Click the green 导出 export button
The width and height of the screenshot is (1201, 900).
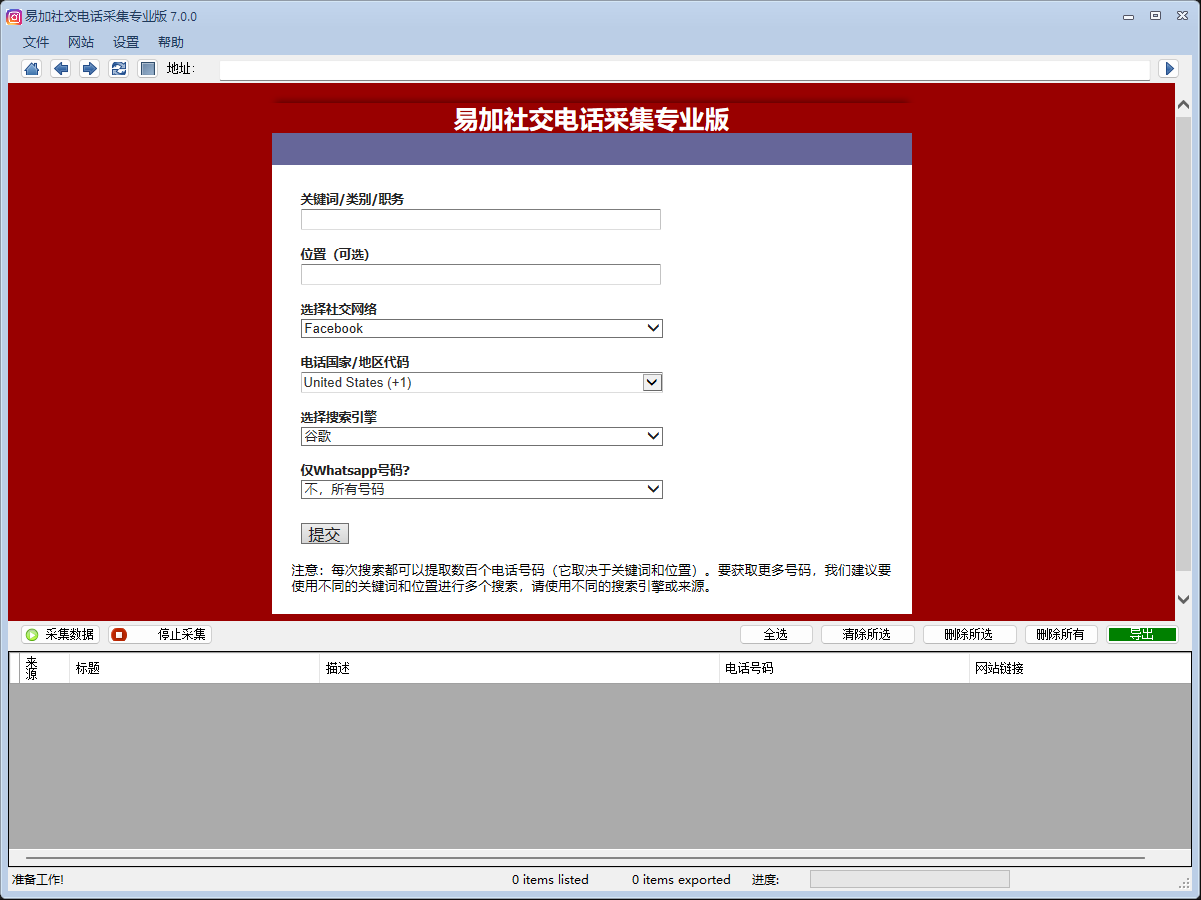pos(1142,634)
